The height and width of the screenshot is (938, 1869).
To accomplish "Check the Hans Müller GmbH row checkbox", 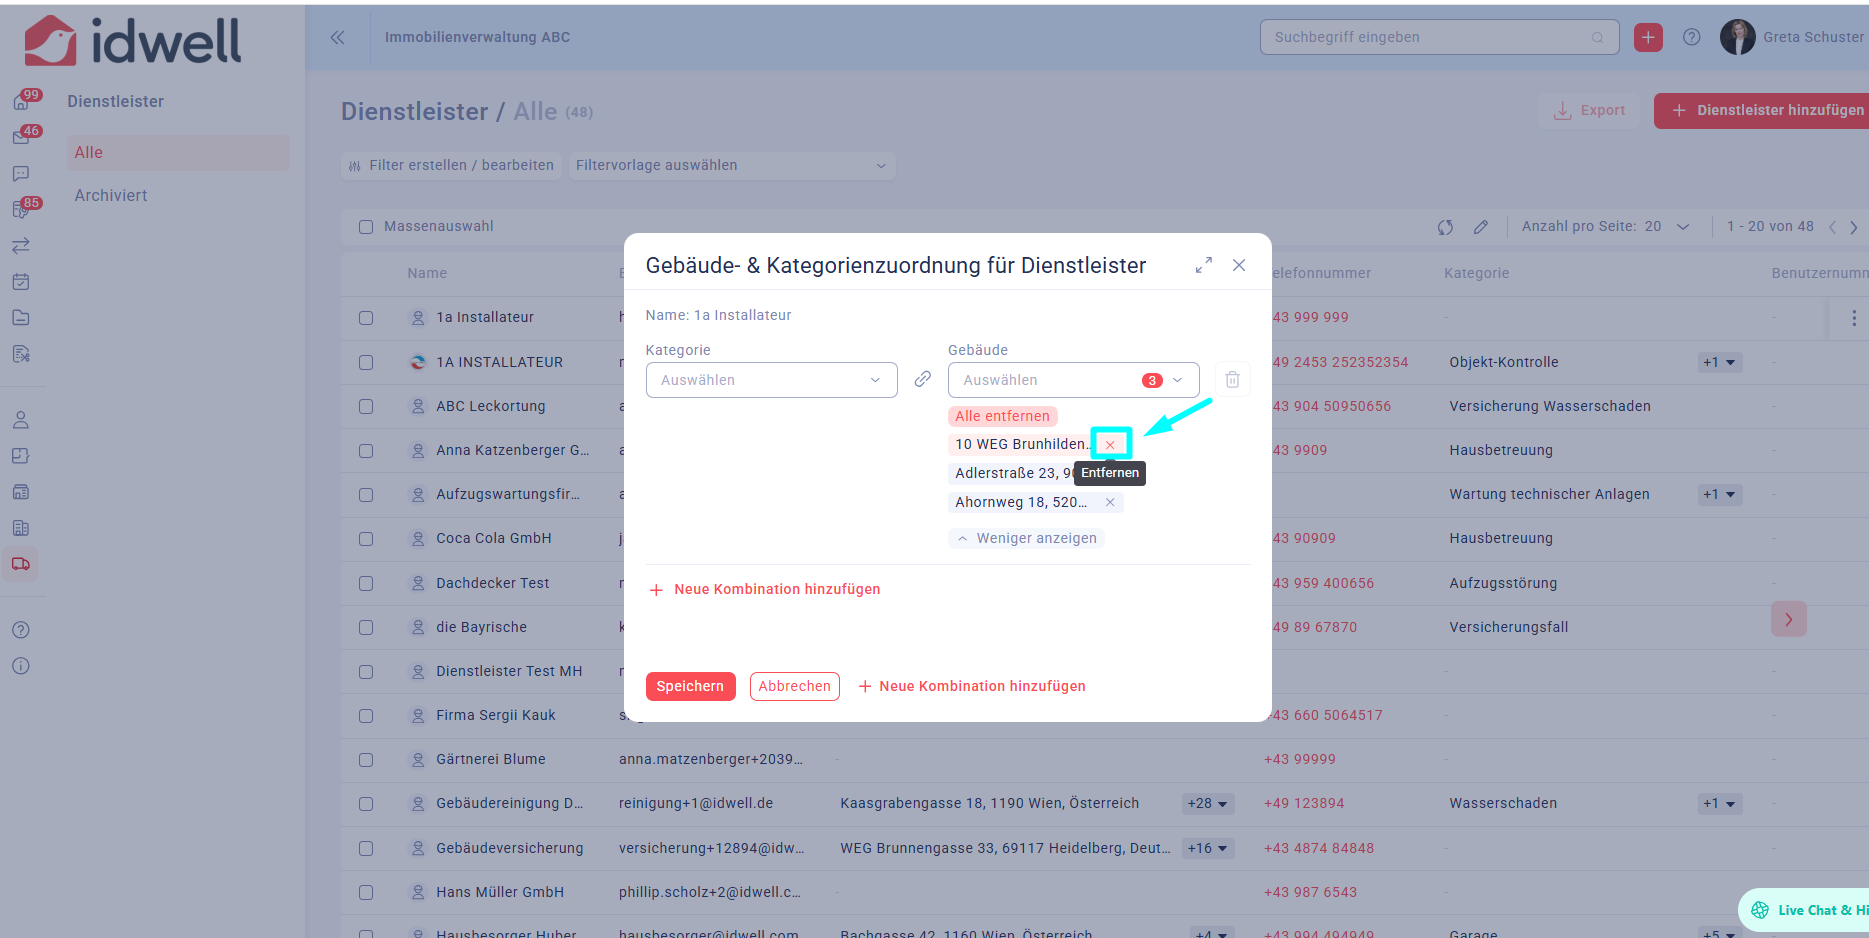I will pyautogui.click(x=366, y=892).
